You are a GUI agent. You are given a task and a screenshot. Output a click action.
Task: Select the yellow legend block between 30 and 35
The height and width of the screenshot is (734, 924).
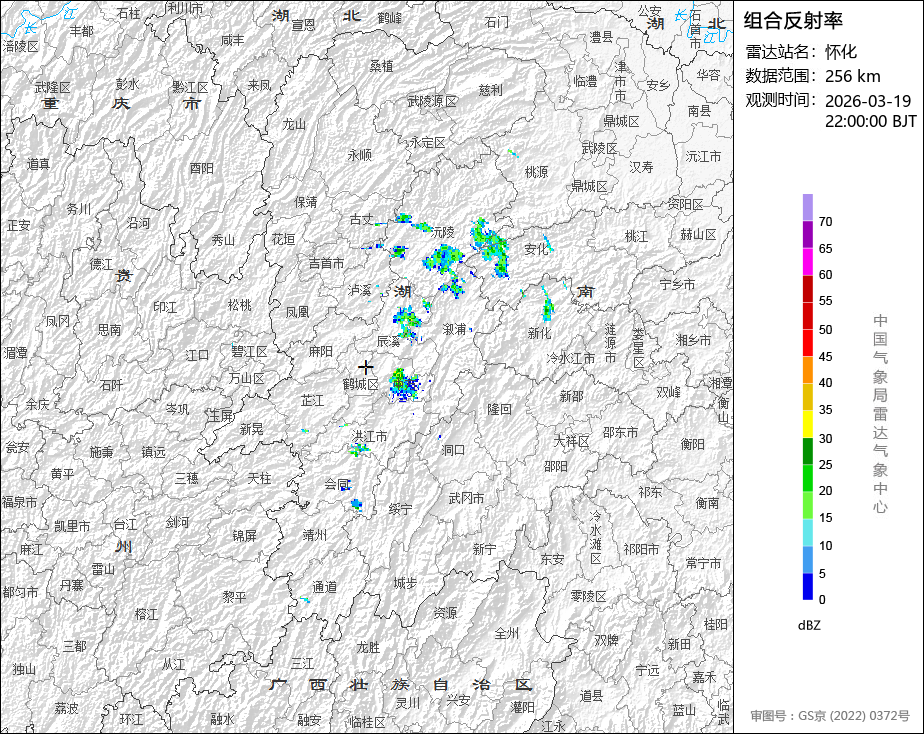807,424
